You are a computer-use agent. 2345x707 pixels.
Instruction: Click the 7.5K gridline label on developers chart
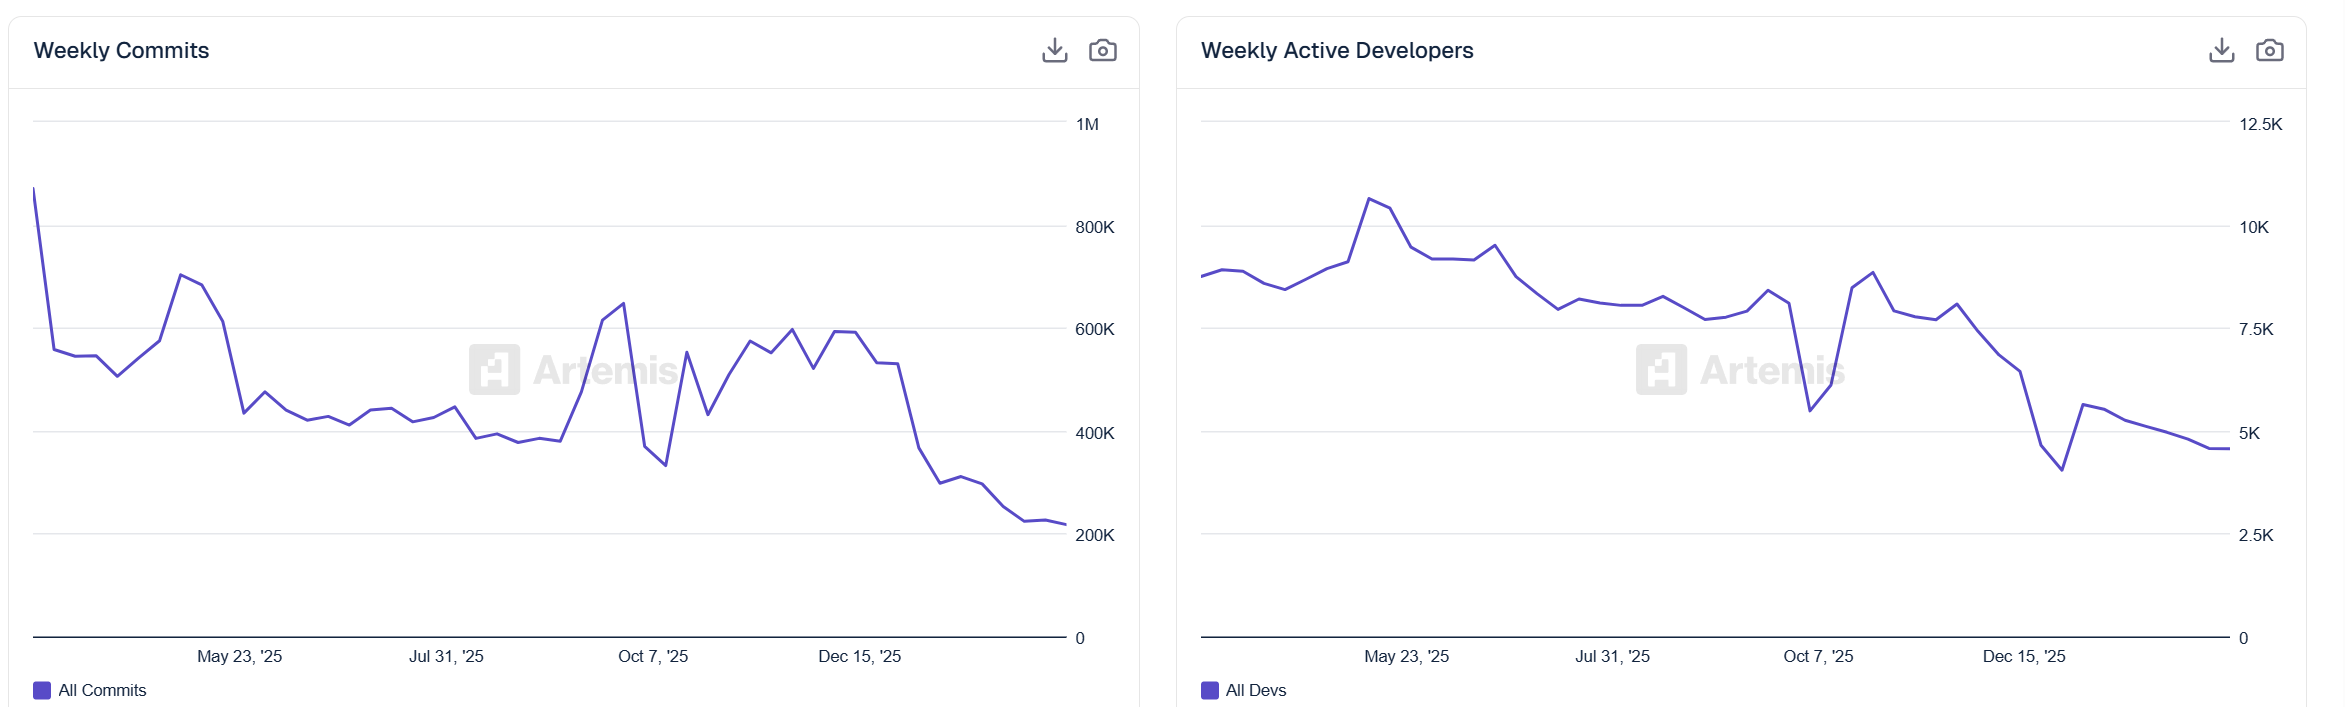coord(2256,329)
